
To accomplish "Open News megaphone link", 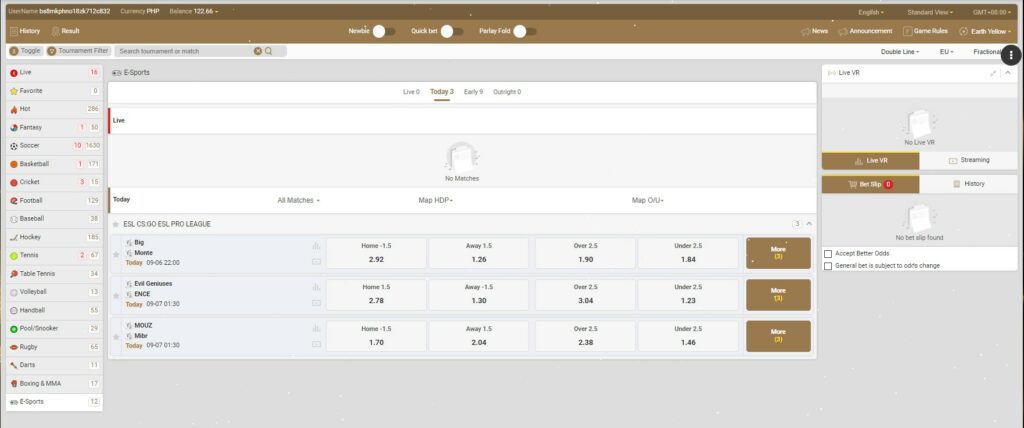I will tap(814, 31).
